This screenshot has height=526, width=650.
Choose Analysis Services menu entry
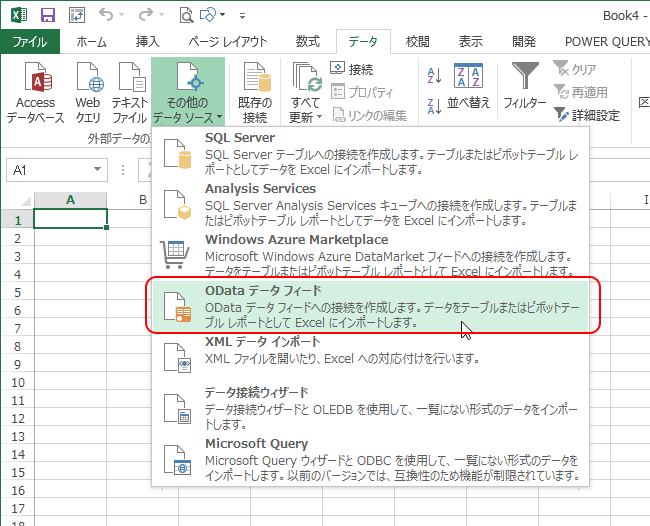[371, 204]
